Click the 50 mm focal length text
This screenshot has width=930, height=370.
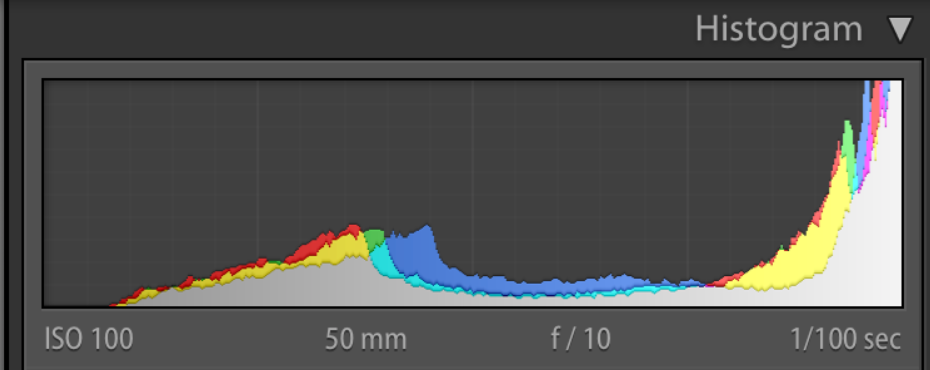tap(366, 340)
